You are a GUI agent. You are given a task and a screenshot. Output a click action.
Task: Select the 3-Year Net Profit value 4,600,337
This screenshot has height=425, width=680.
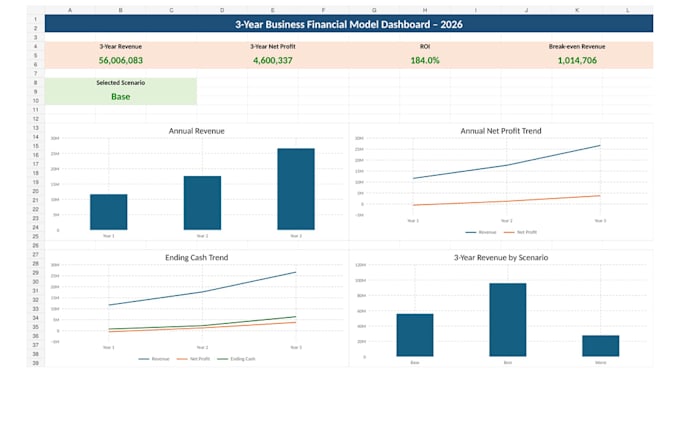point(273,60)
